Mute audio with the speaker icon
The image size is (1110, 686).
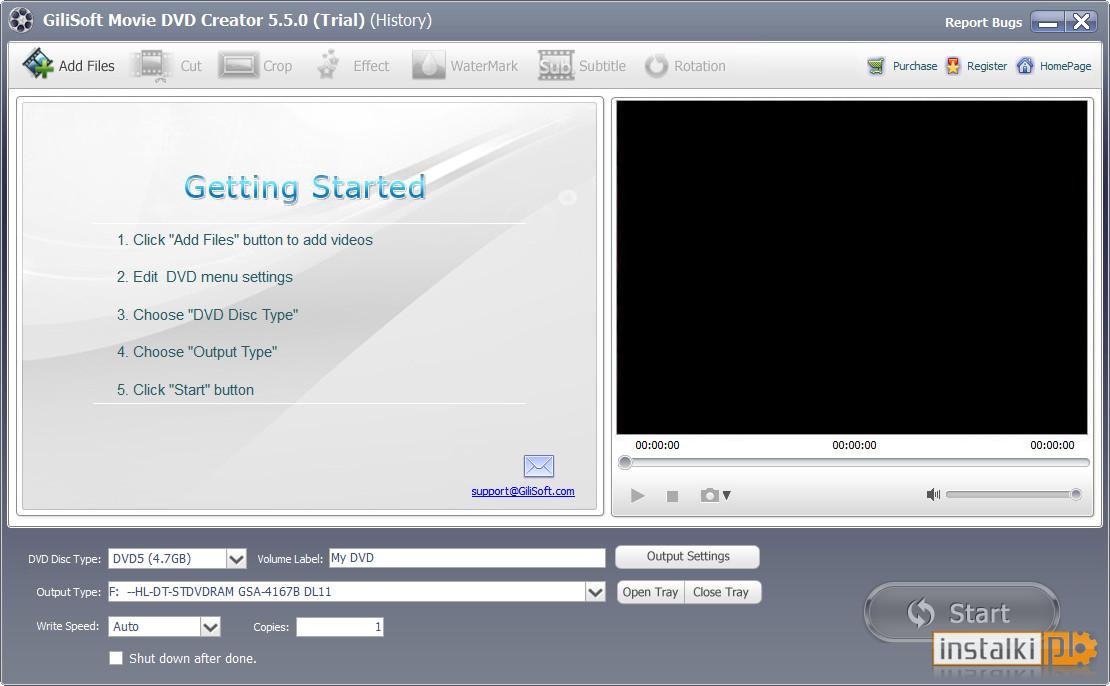tap(933, 494)
